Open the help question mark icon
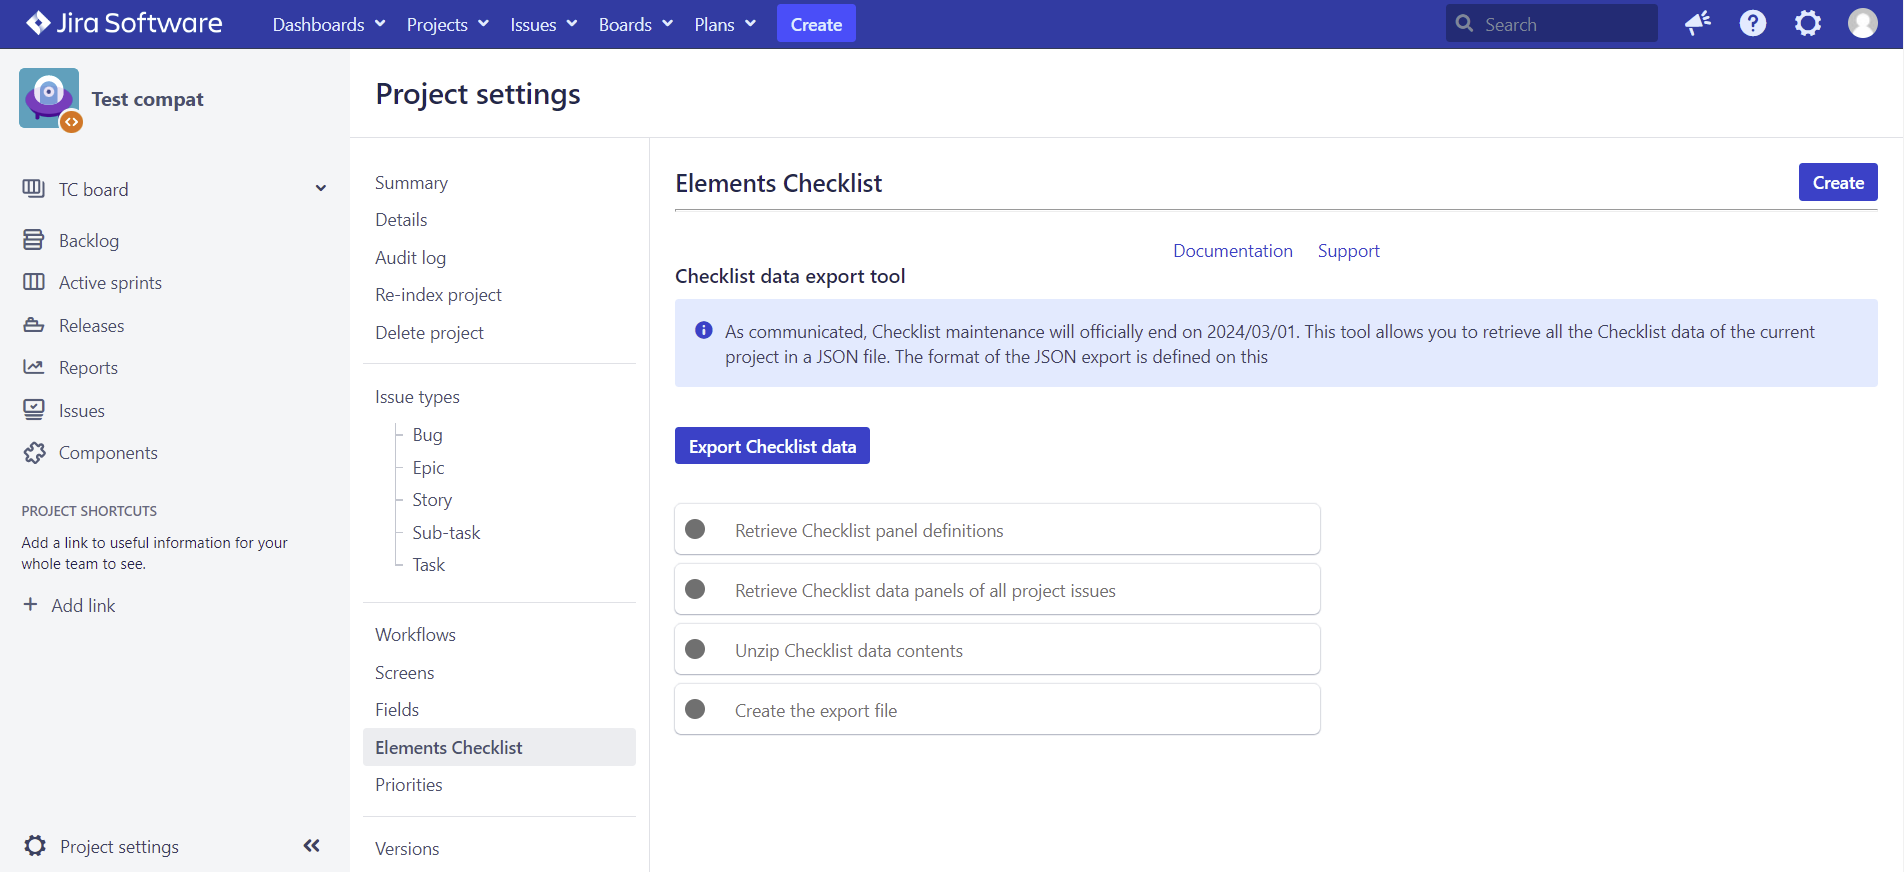The image size is (1904, 872). (x=1752, y=24)
